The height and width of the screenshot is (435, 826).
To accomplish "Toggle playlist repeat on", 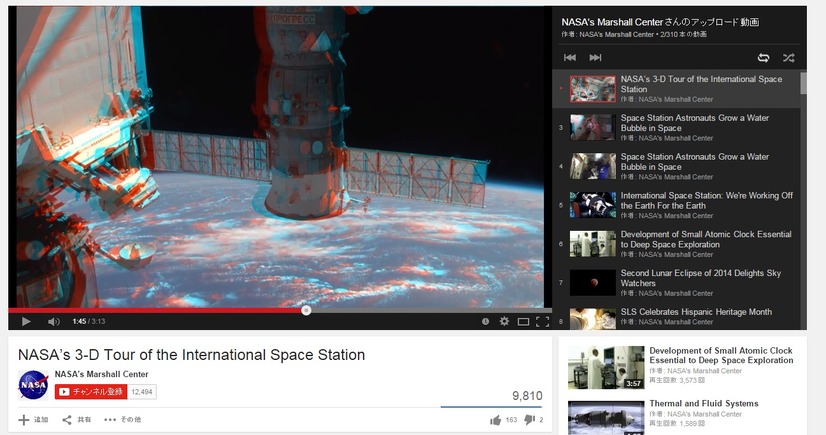I will pos(764,57).
